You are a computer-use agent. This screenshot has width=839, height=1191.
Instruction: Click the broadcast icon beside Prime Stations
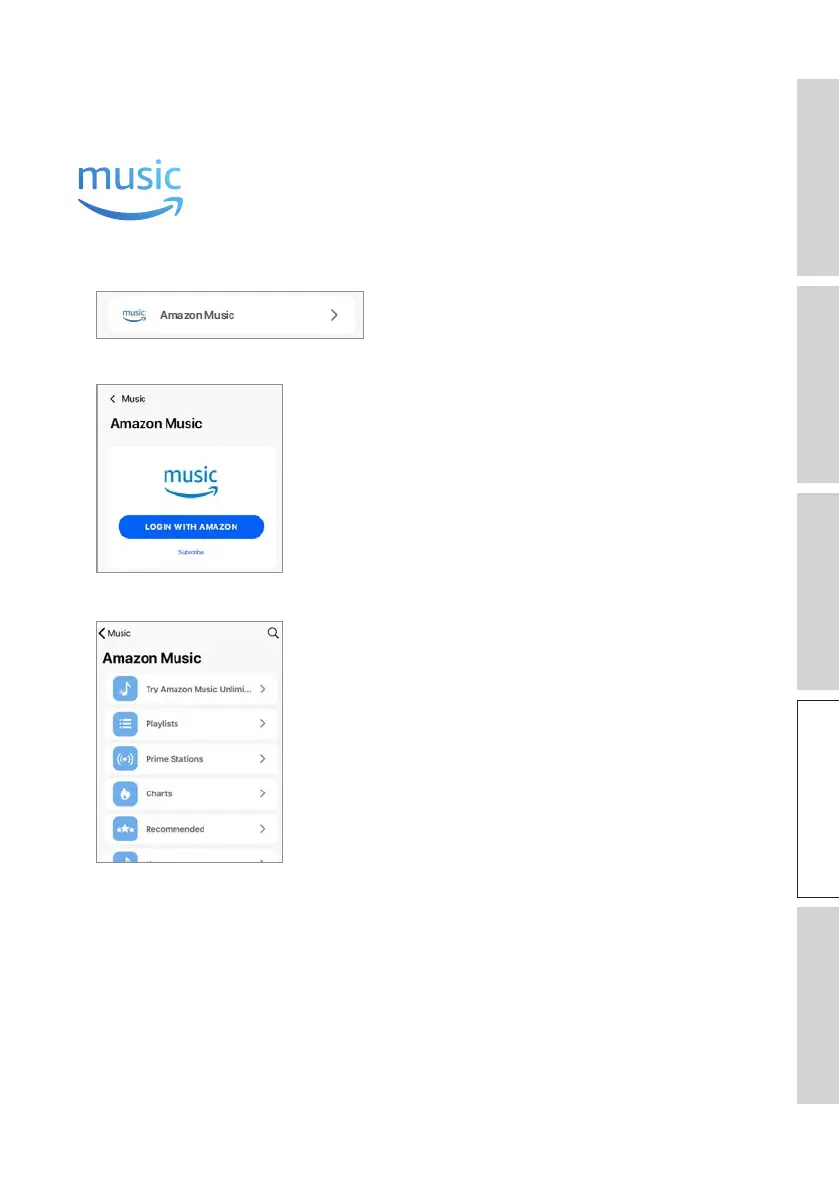(x=125, y=759)
